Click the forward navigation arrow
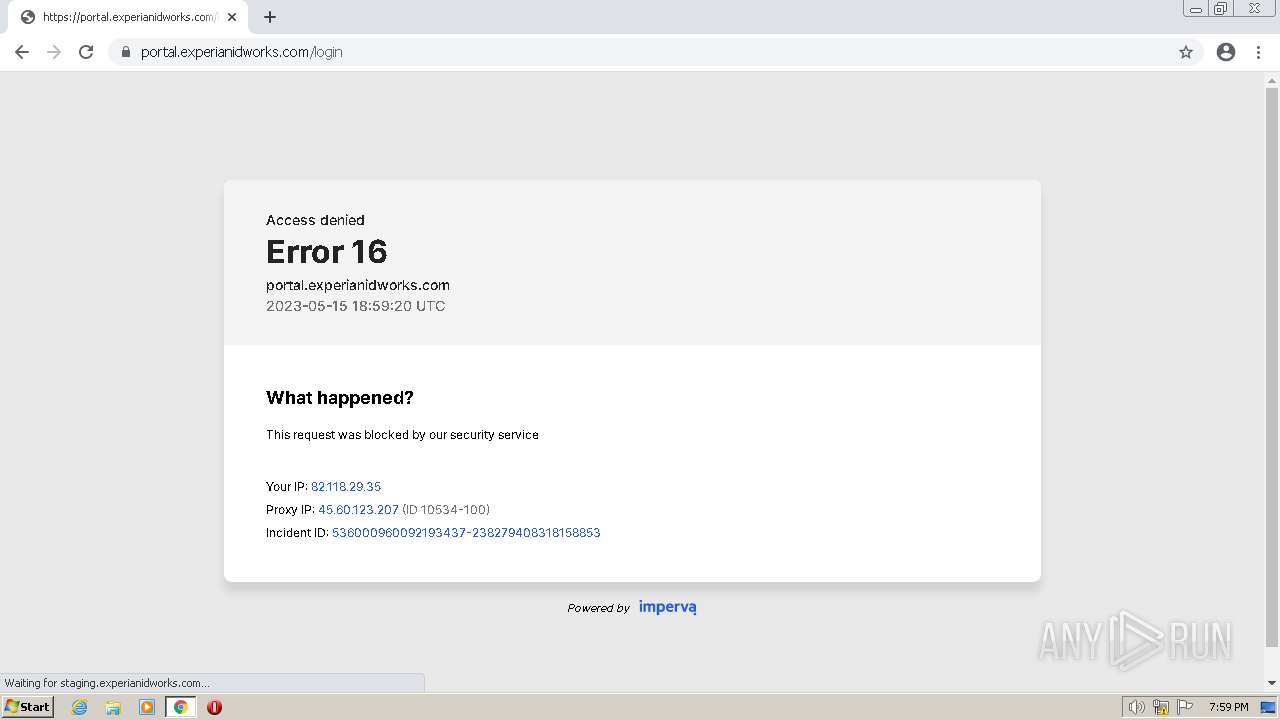The image size is (1280, 720). click(x=54, y=52)
